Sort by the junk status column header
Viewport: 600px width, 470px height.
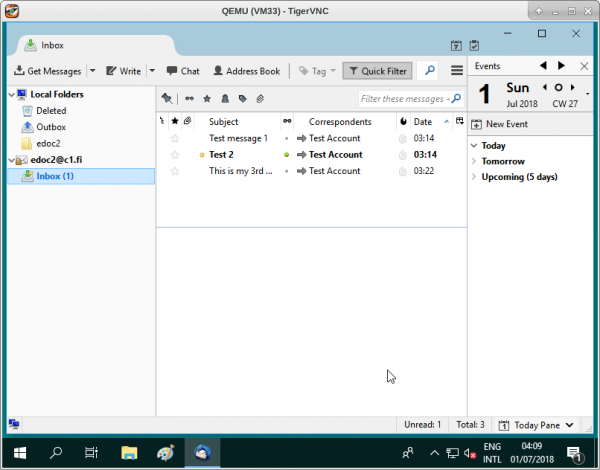pos(403,121)
